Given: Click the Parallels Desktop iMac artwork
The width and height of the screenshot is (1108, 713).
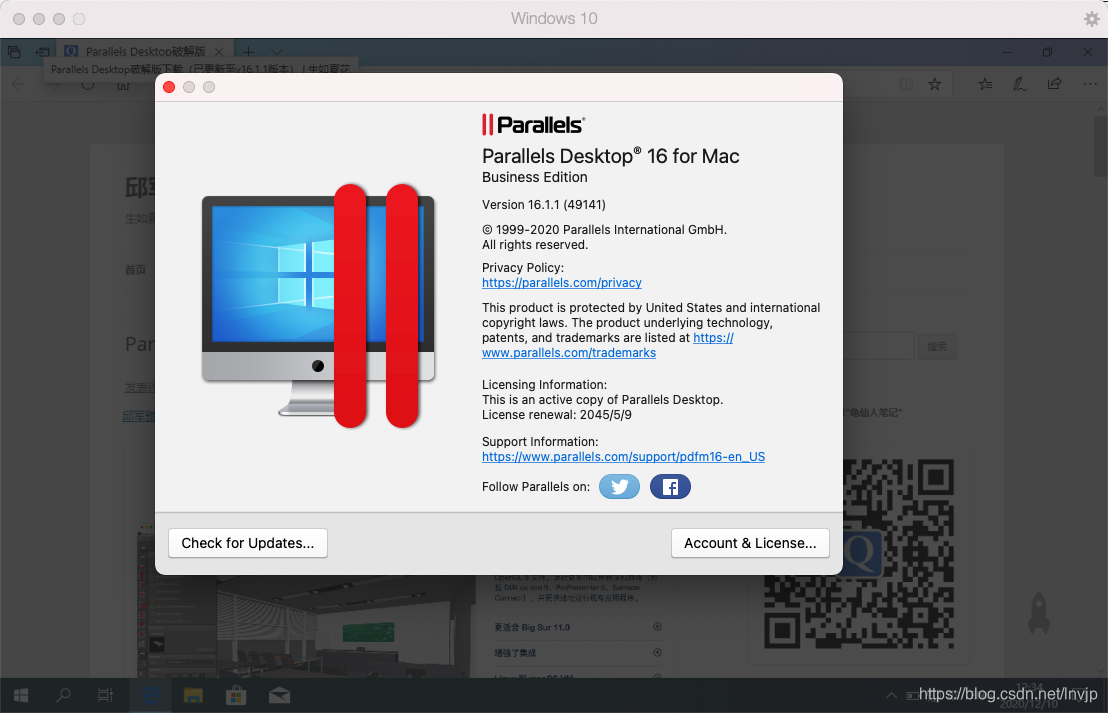Looking at the screenshot, I should [x=318, y=306].
